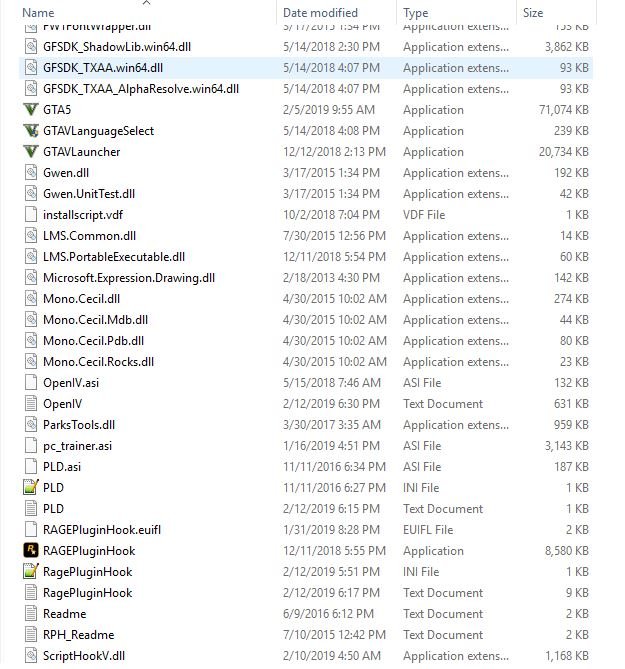Click the RPH_Readme text document icon
Screen dimensions: 625x669
(31, 634)
